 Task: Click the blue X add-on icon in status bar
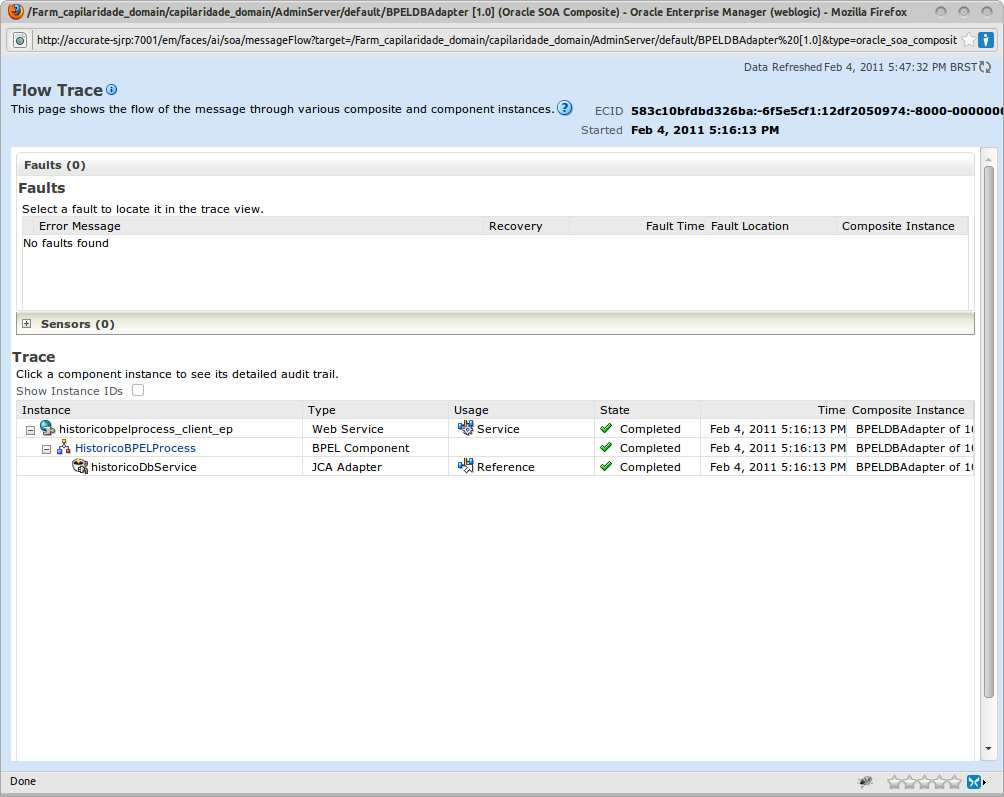[x=973, y=782]
